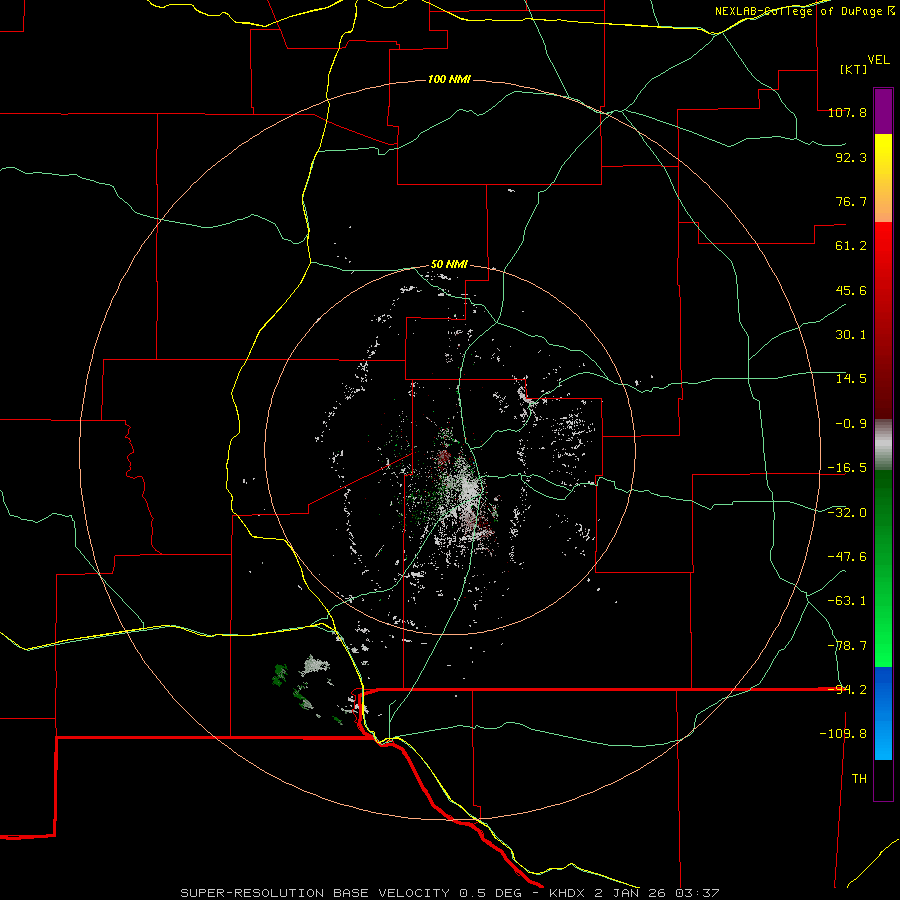The height and width of the screenshot is (900, 900).
Task: Click the -94.2 legend value
Action: click(847, 690)
